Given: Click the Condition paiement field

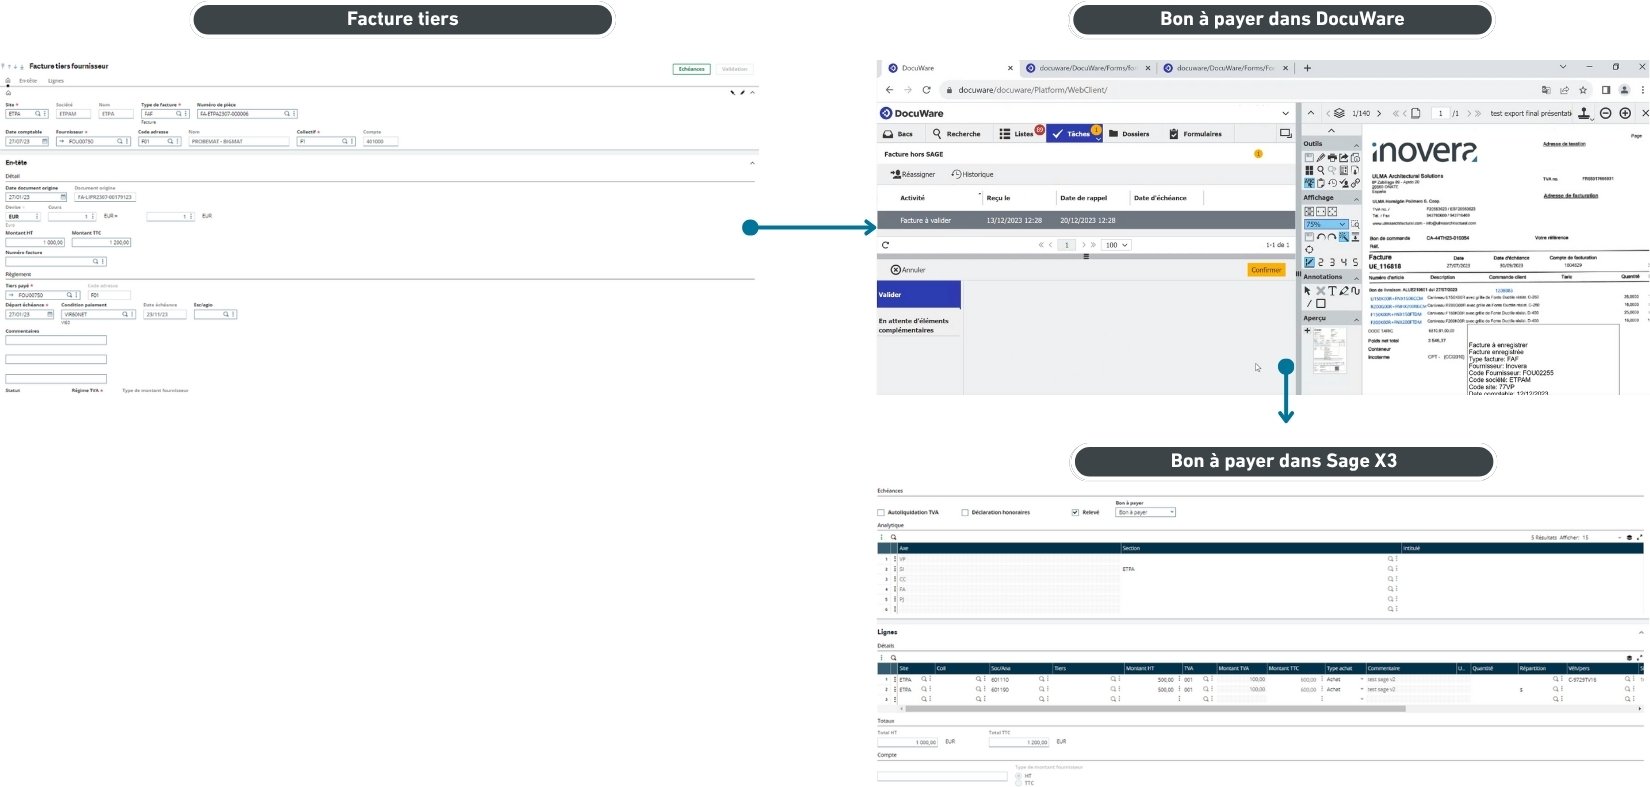Looking at the screenshot, I should pyautogui.click(x=98, y=314).
